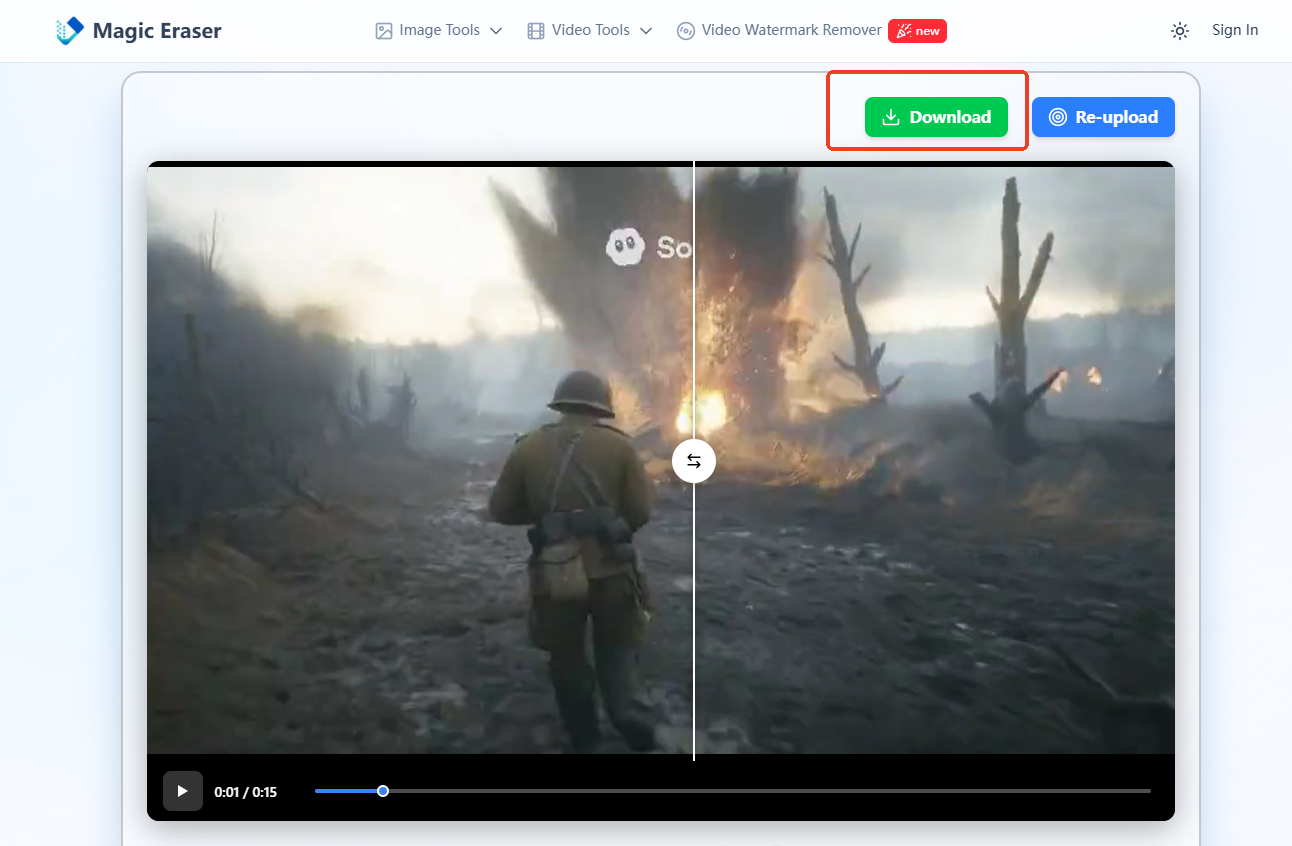Viewport: 1292px width, 846px height.
Task: Open the Video Tools menu
Action: click(590, 30)
